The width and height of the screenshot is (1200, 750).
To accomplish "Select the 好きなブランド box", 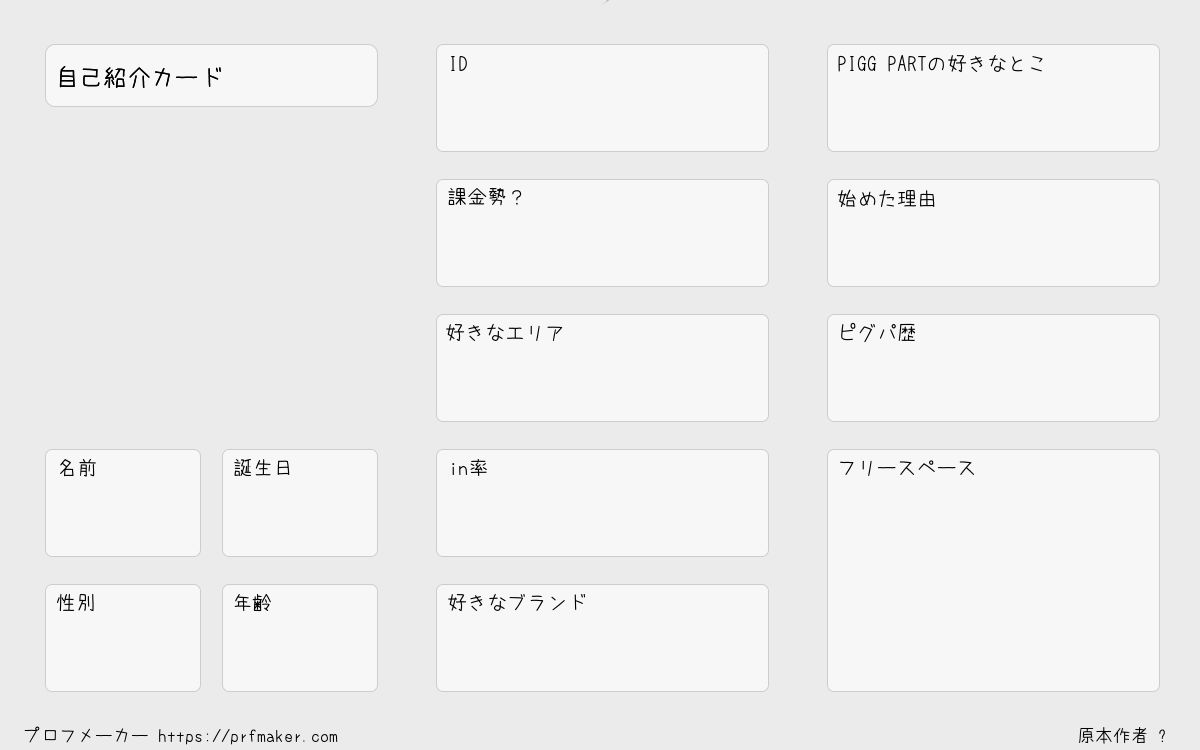I will 602,638.
